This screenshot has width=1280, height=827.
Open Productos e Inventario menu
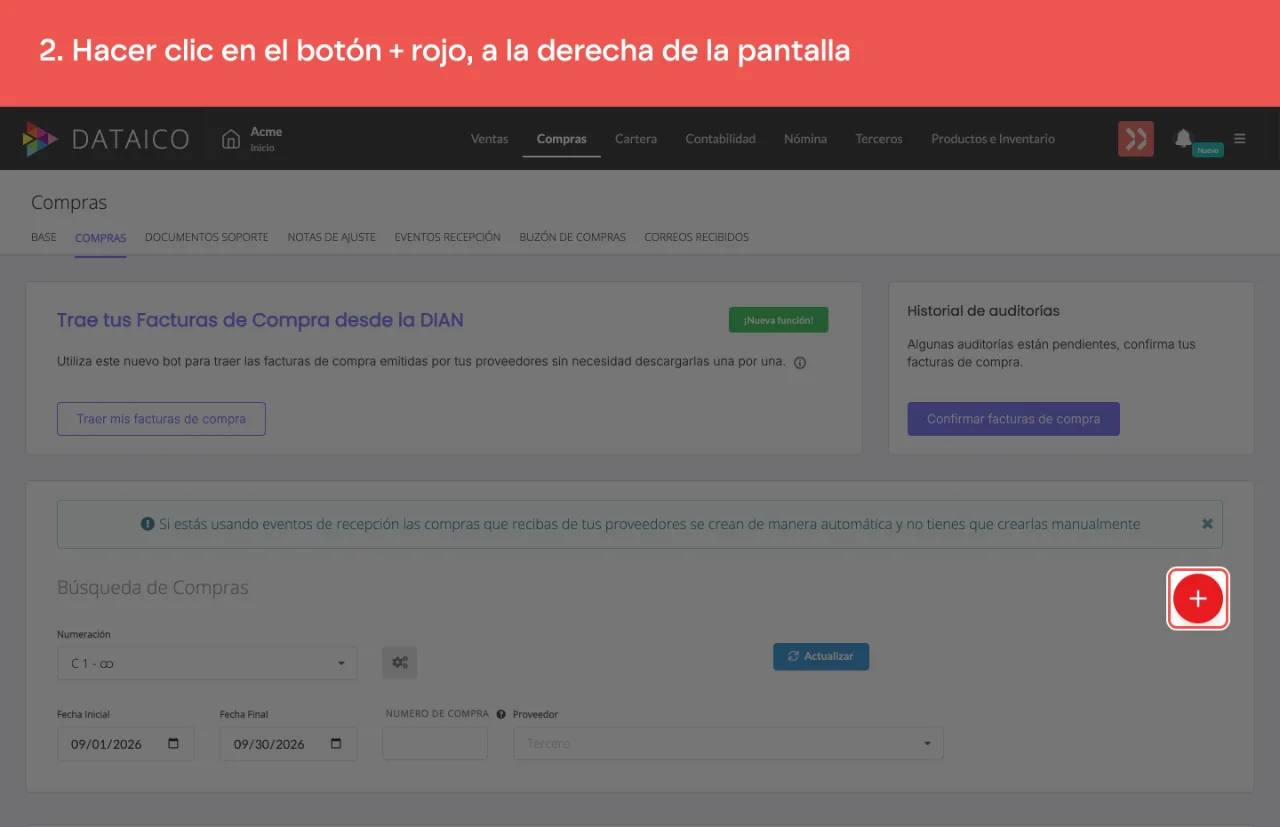tap(993, 139)
